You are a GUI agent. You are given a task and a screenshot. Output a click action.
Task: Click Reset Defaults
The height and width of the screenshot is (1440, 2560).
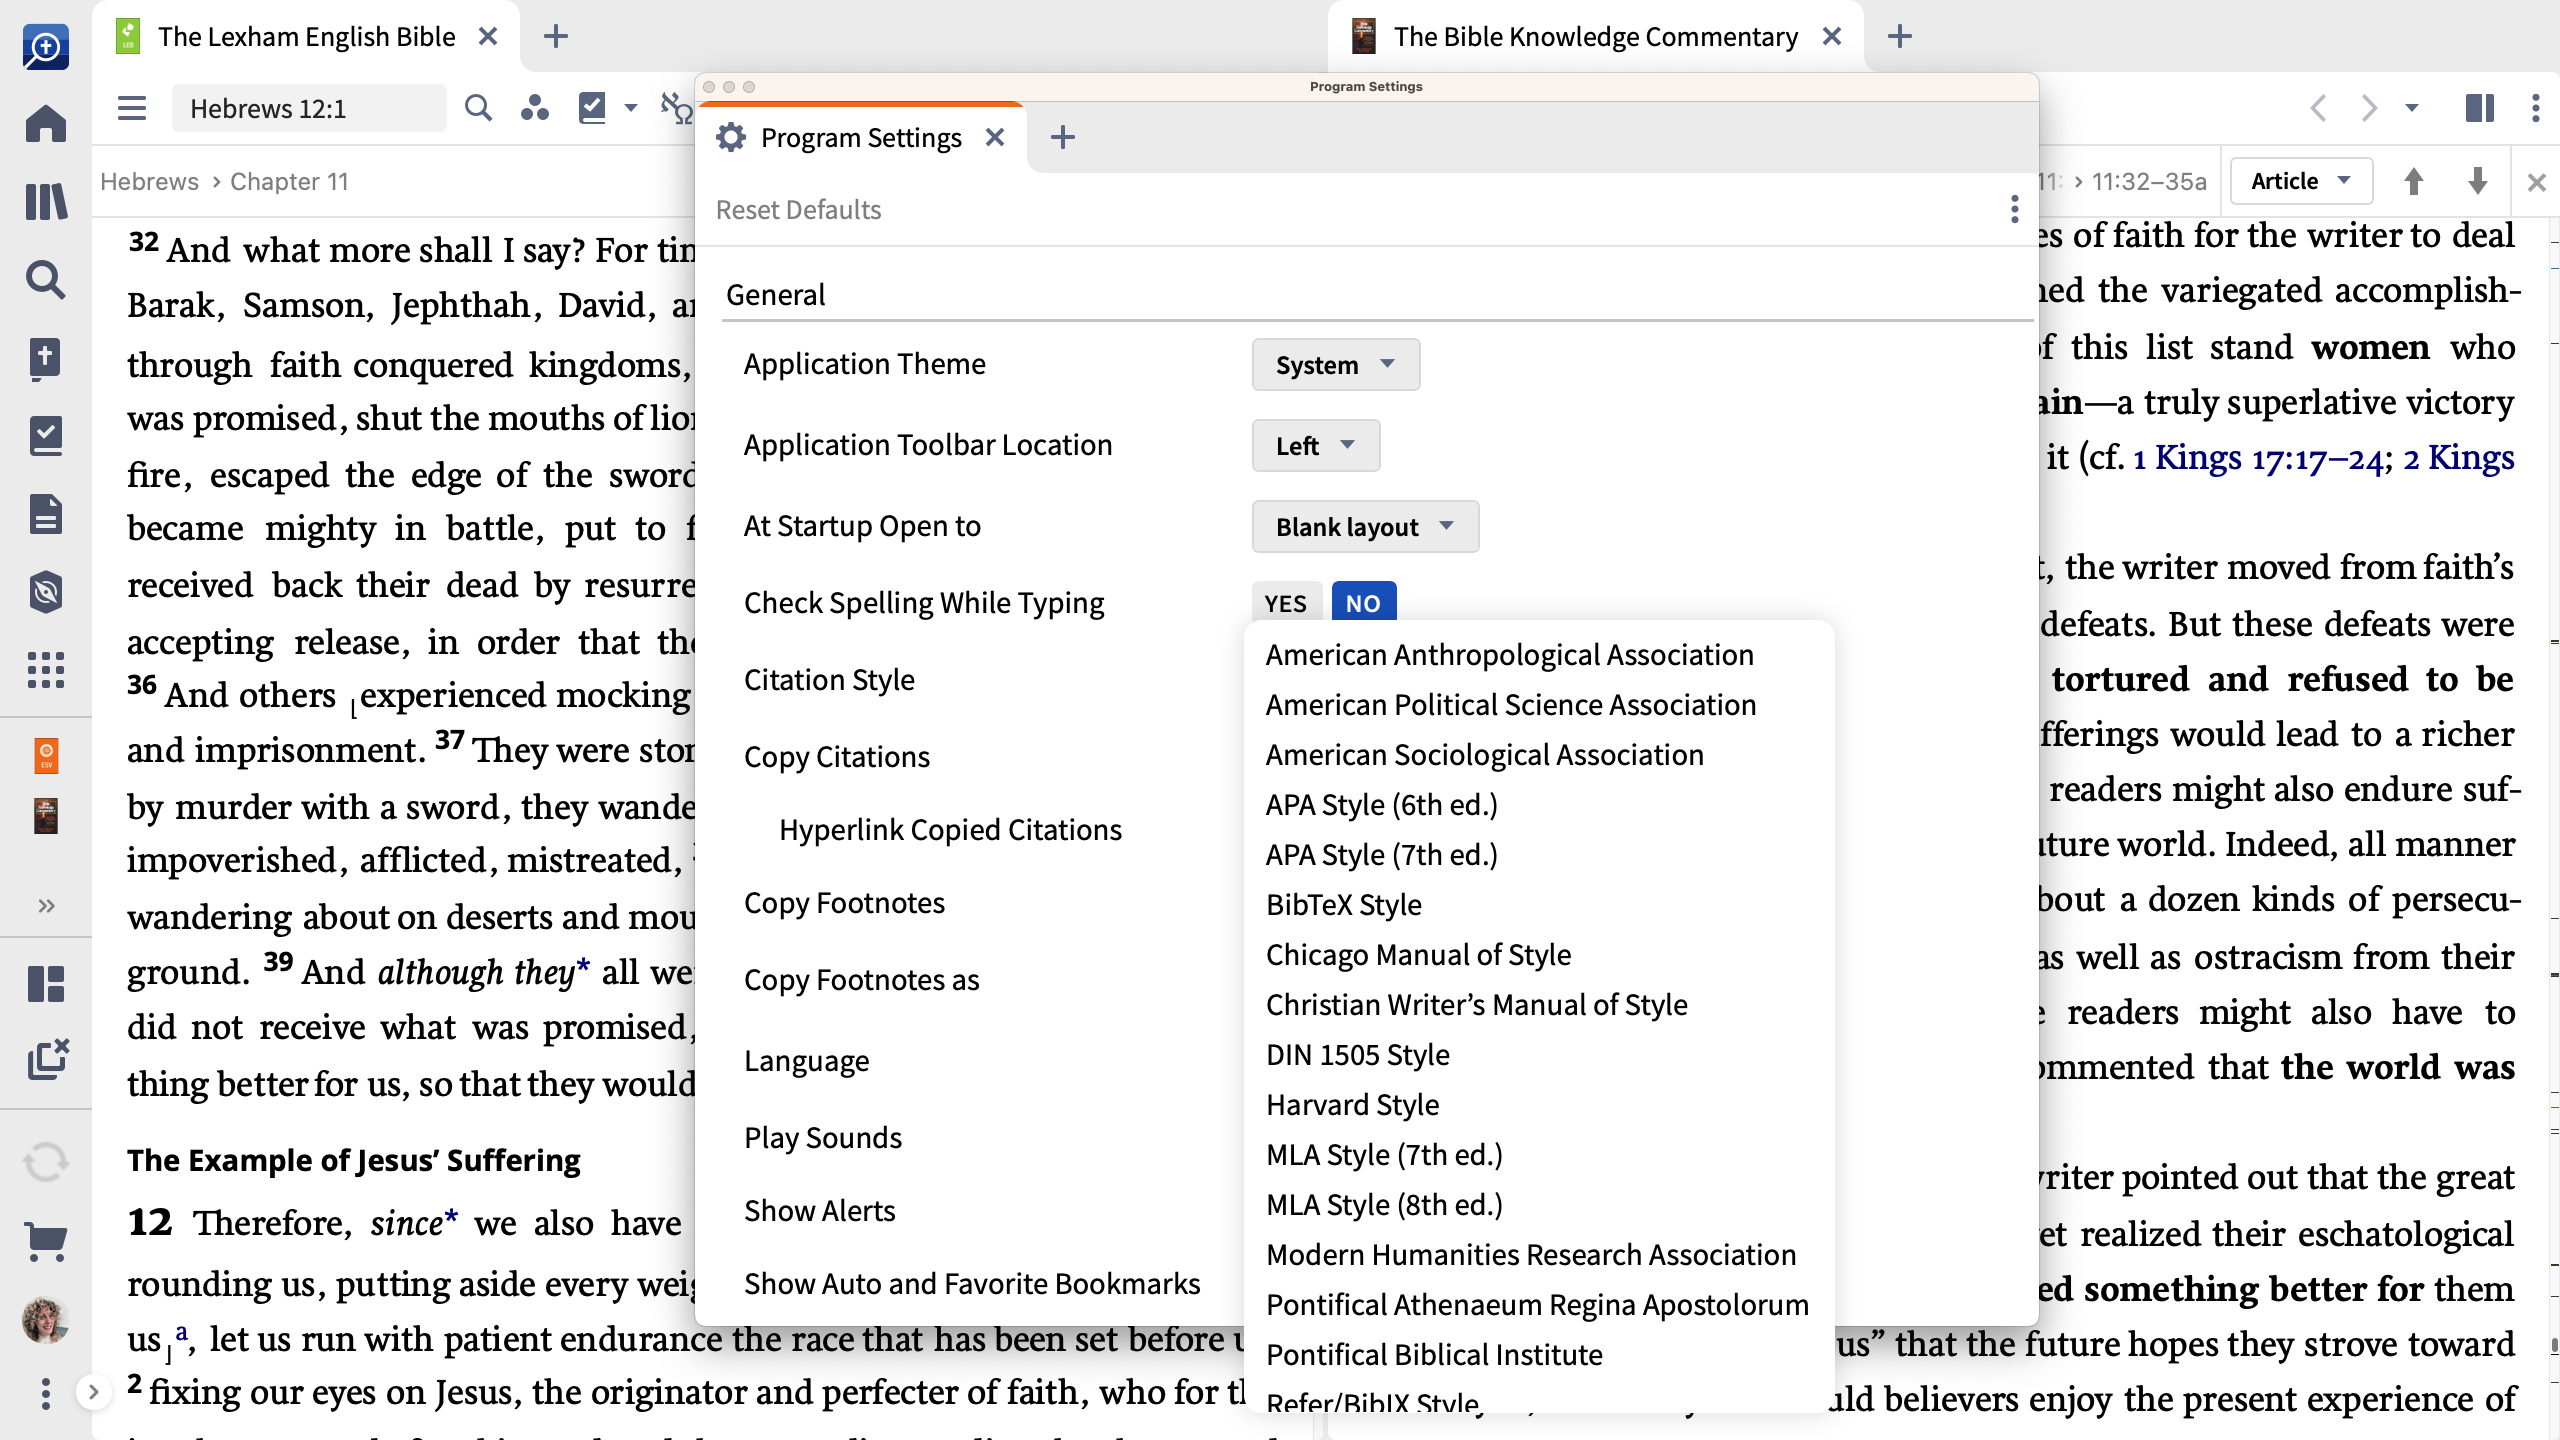798,210
